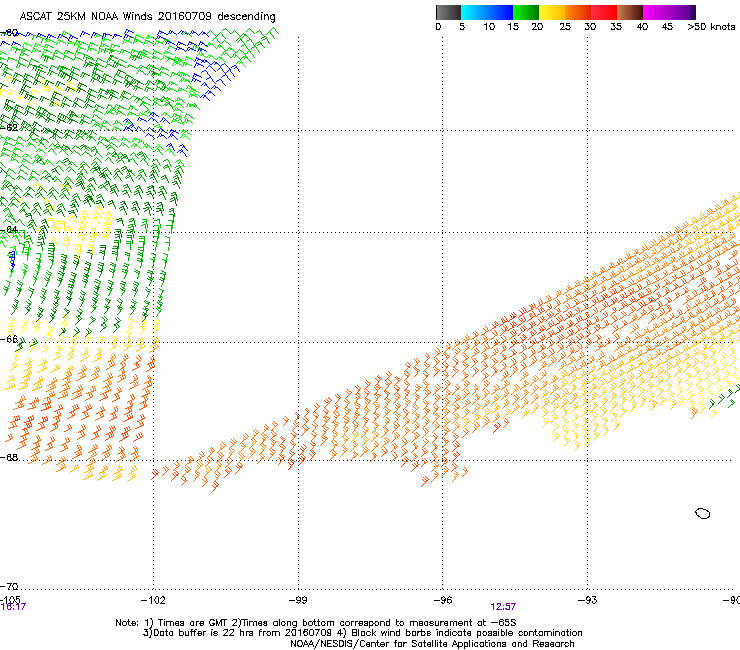Click the gray 0-5 knots color swatch

coord(448,12)
